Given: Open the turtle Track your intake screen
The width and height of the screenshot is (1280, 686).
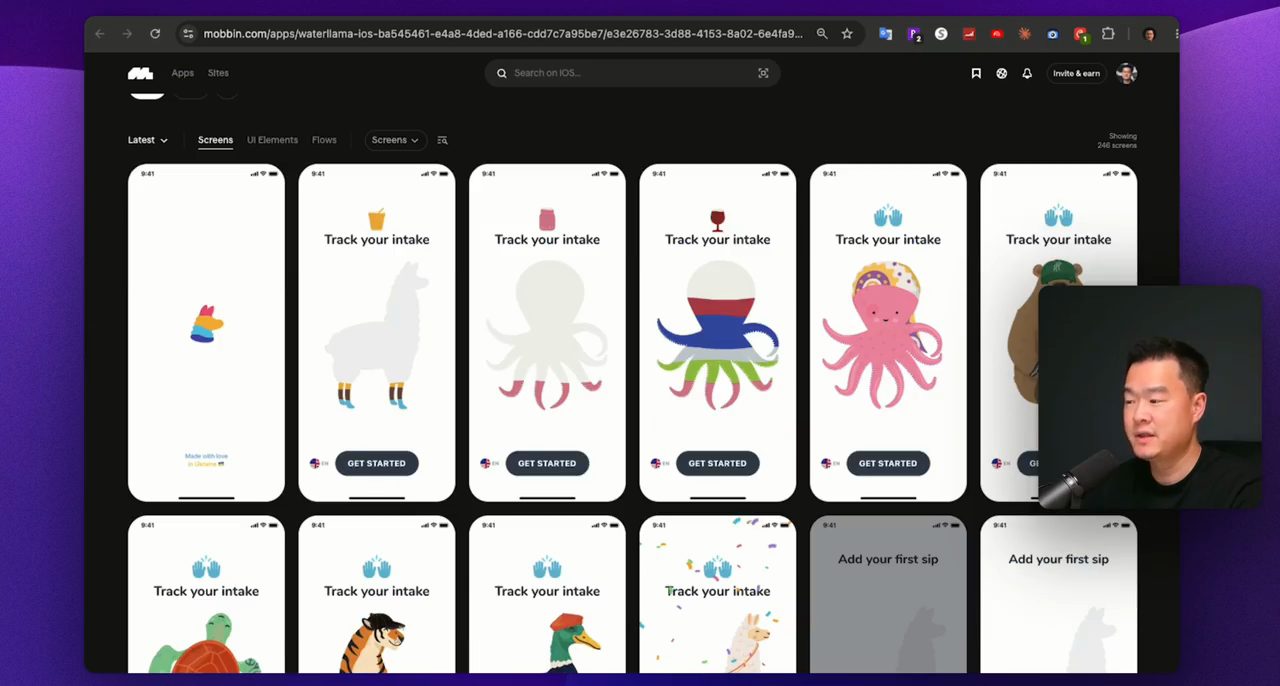Looking at the screenshot, I should [206, 594].
